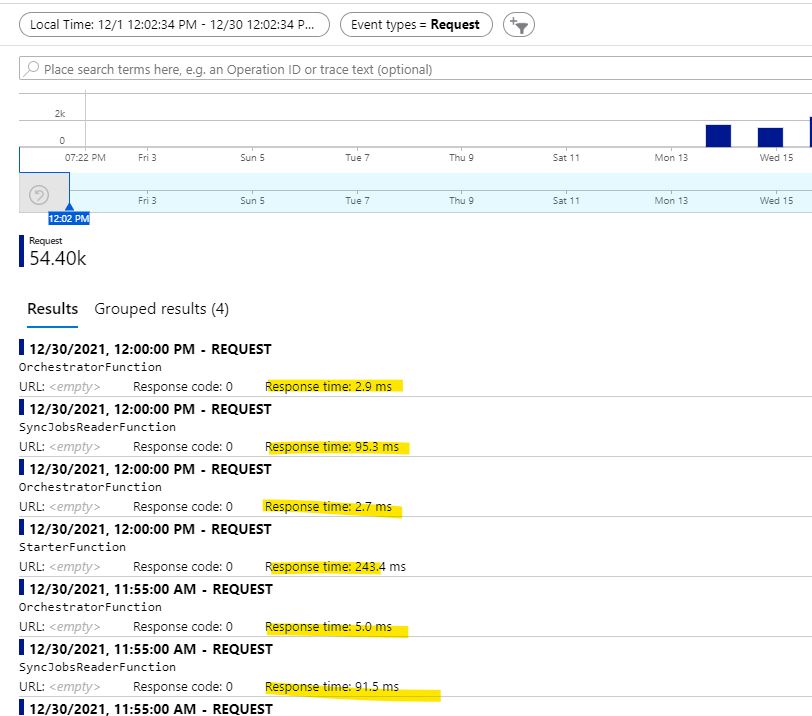Image resolution: width=812 pixels, height=716 pixels.
Task: Open the first 12:00:00 PM OrchestratorFunction request
Action: [415, 367]
